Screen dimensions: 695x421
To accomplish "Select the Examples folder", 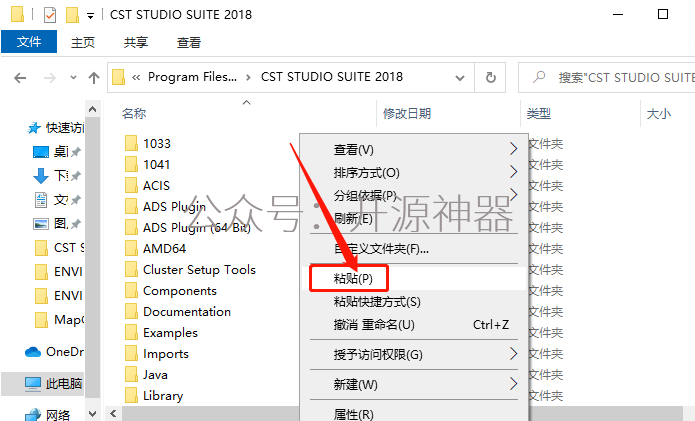I will point(170,333).
